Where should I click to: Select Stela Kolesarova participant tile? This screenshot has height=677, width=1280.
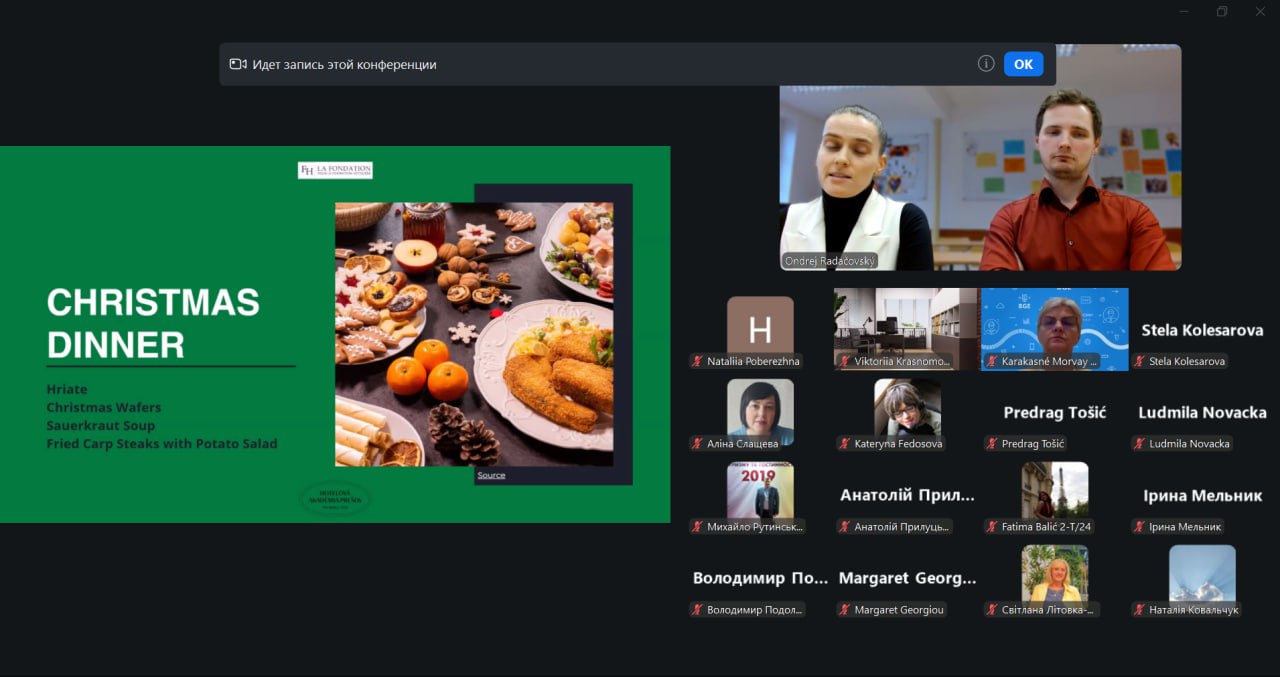[x=1202, y=330]
